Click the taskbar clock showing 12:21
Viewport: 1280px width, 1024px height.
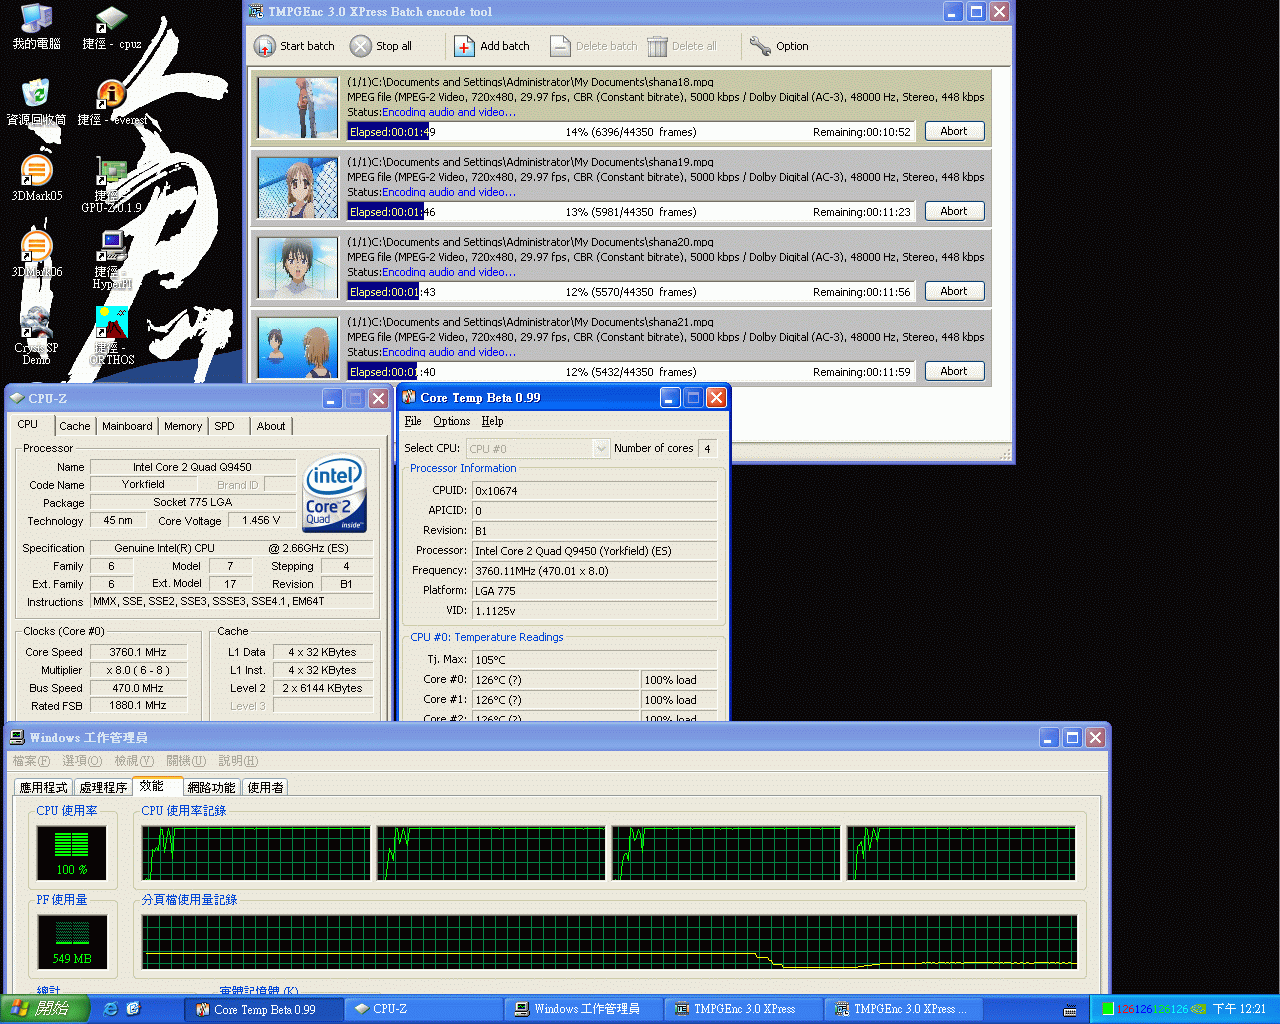[x=1239, y=1009]
